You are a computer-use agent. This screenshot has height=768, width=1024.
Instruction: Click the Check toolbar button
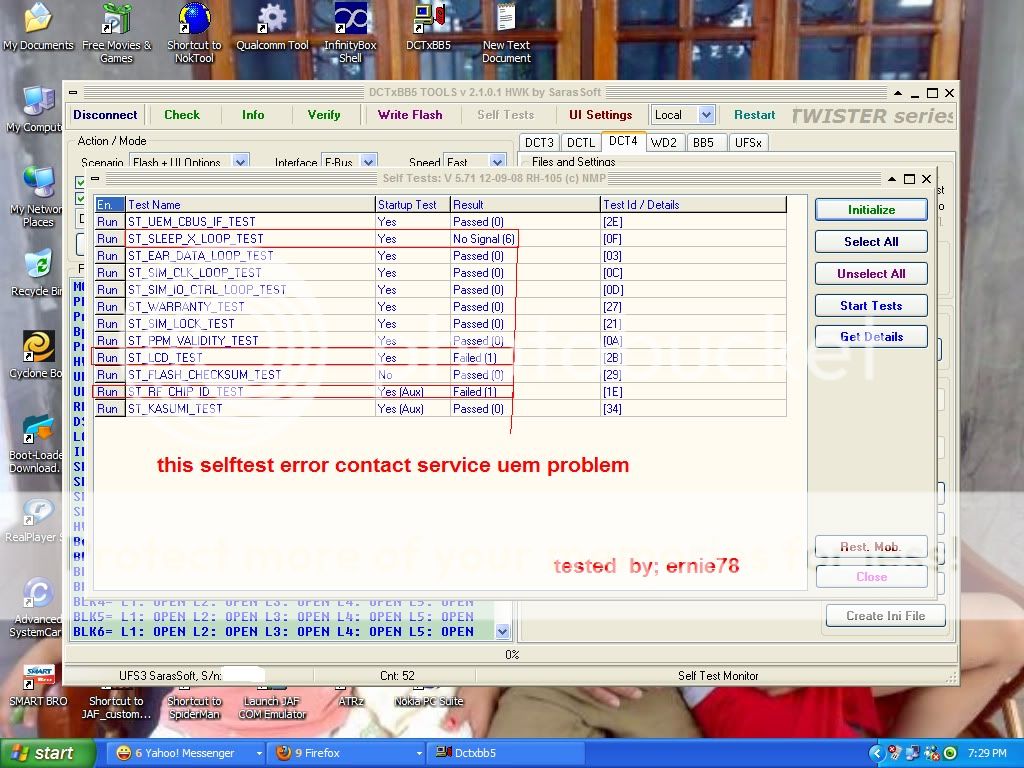coord(182,115)
